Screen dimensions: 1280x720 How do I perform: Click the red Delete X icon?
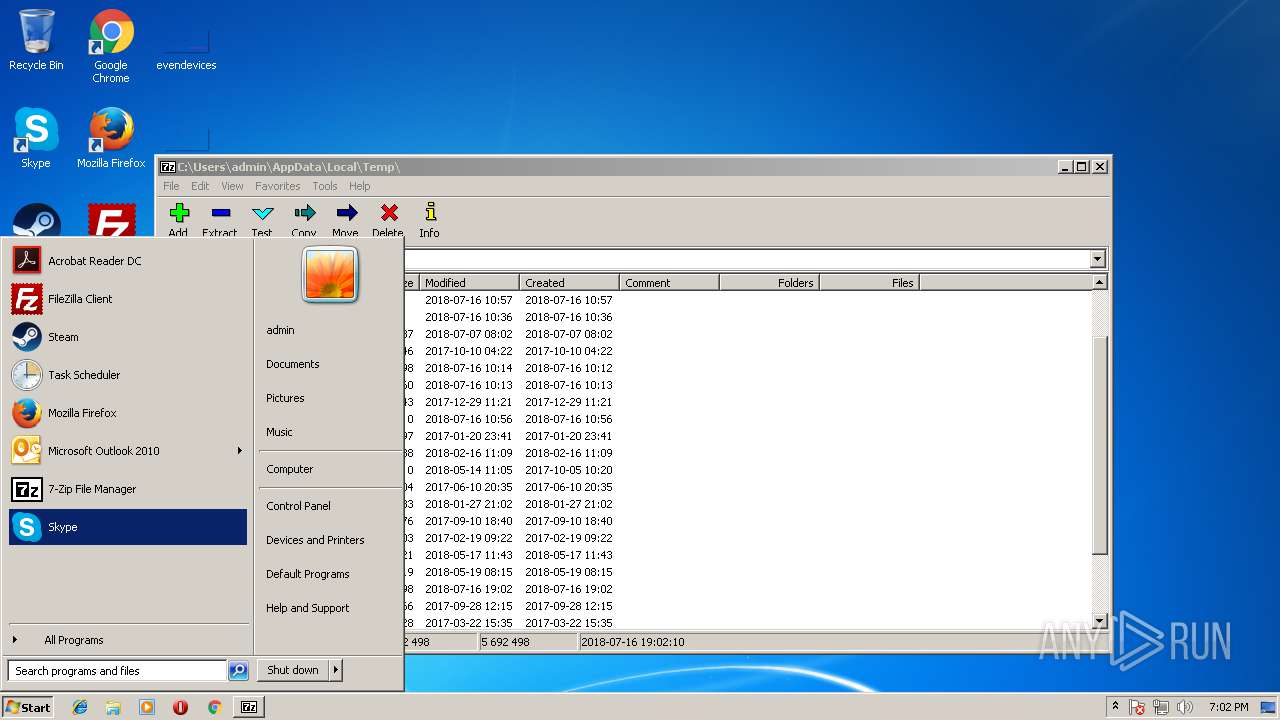[x=389, y=213]
